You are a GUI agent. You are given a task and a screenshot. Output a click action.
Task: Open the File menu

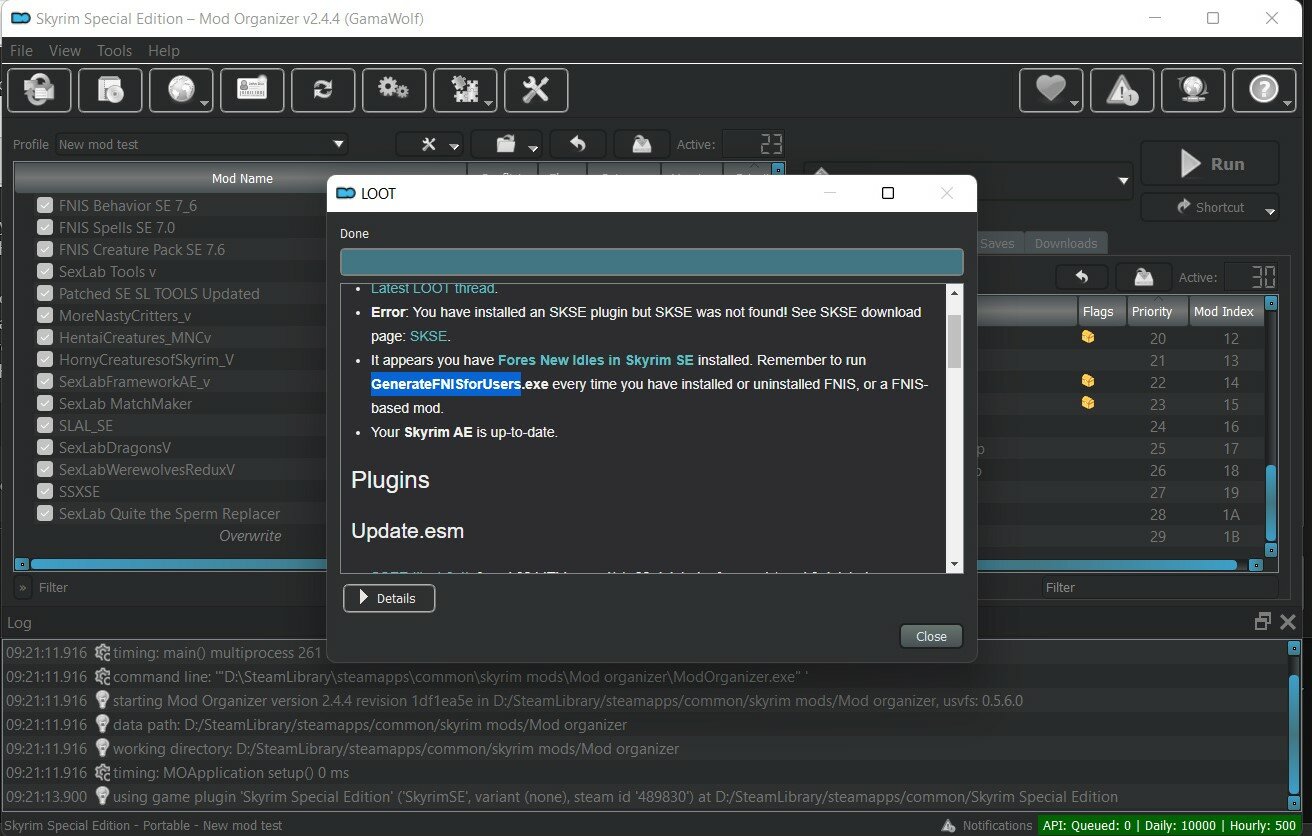pos(21,51)
